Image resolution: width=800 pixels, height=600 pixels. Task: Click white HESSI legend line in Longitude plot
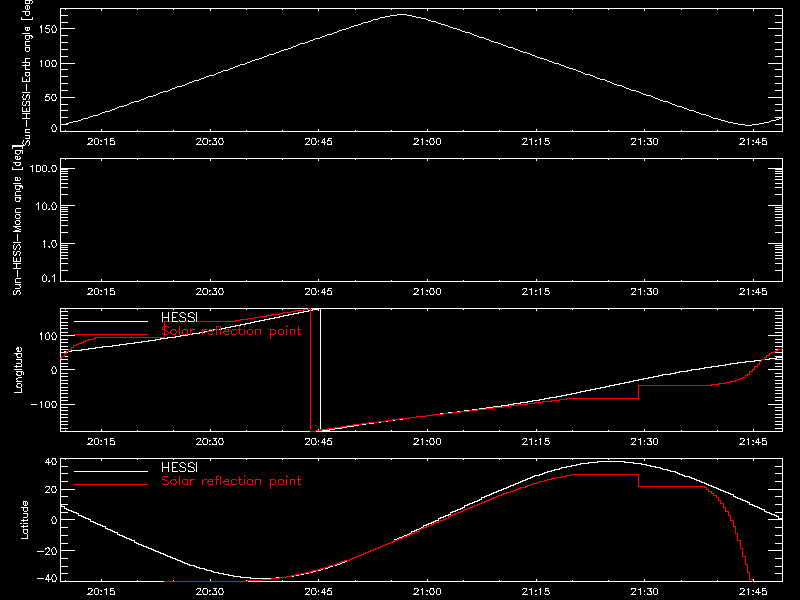tap(111, 321)
